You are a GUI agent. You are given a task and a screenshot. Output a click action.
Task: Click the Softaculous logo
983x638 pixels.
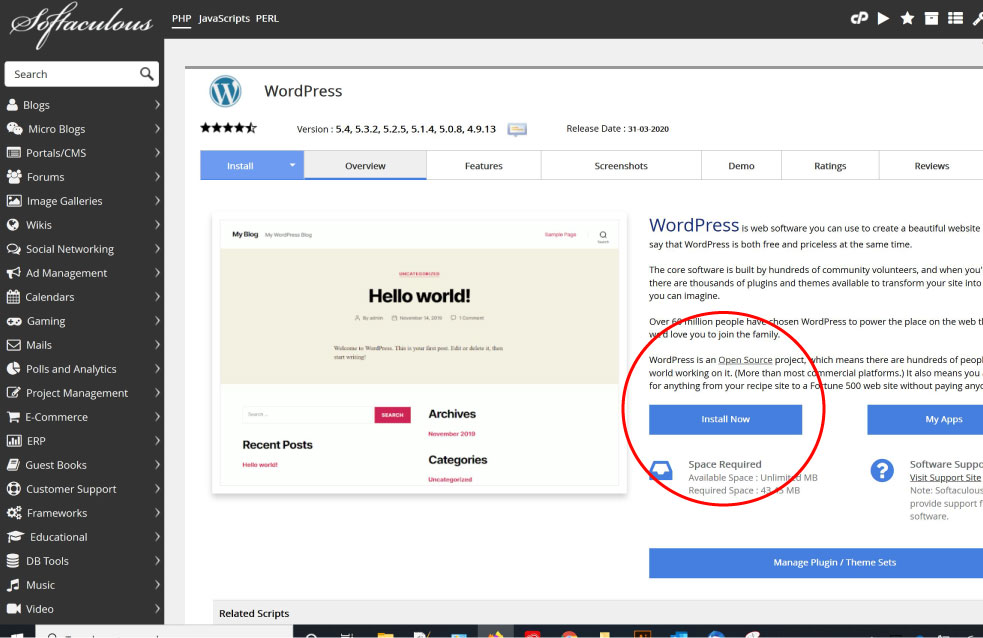[81, 24]
